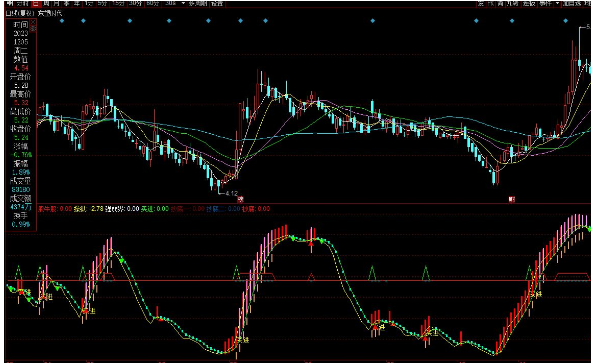Screen dimensions: 591x363
Task: Click the 设置 settings button
Action: pos(217,3)
